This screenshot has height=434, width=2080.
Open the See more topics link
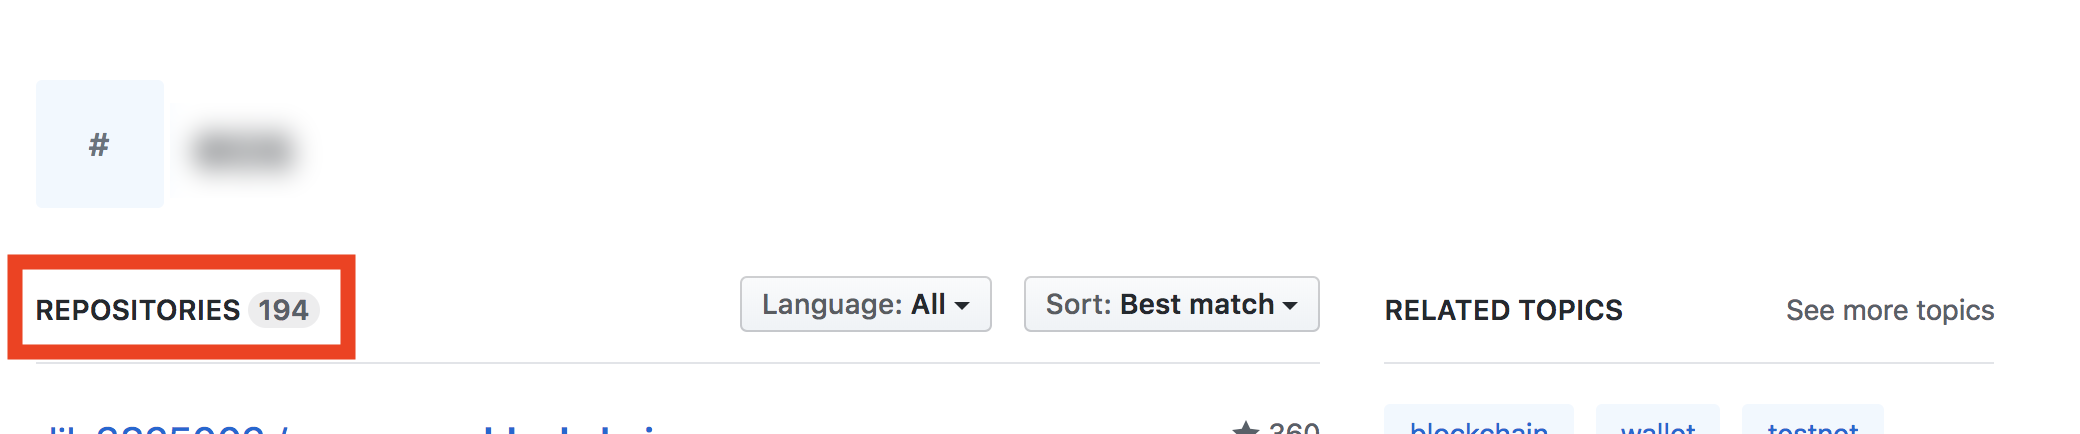[1890, 310]
